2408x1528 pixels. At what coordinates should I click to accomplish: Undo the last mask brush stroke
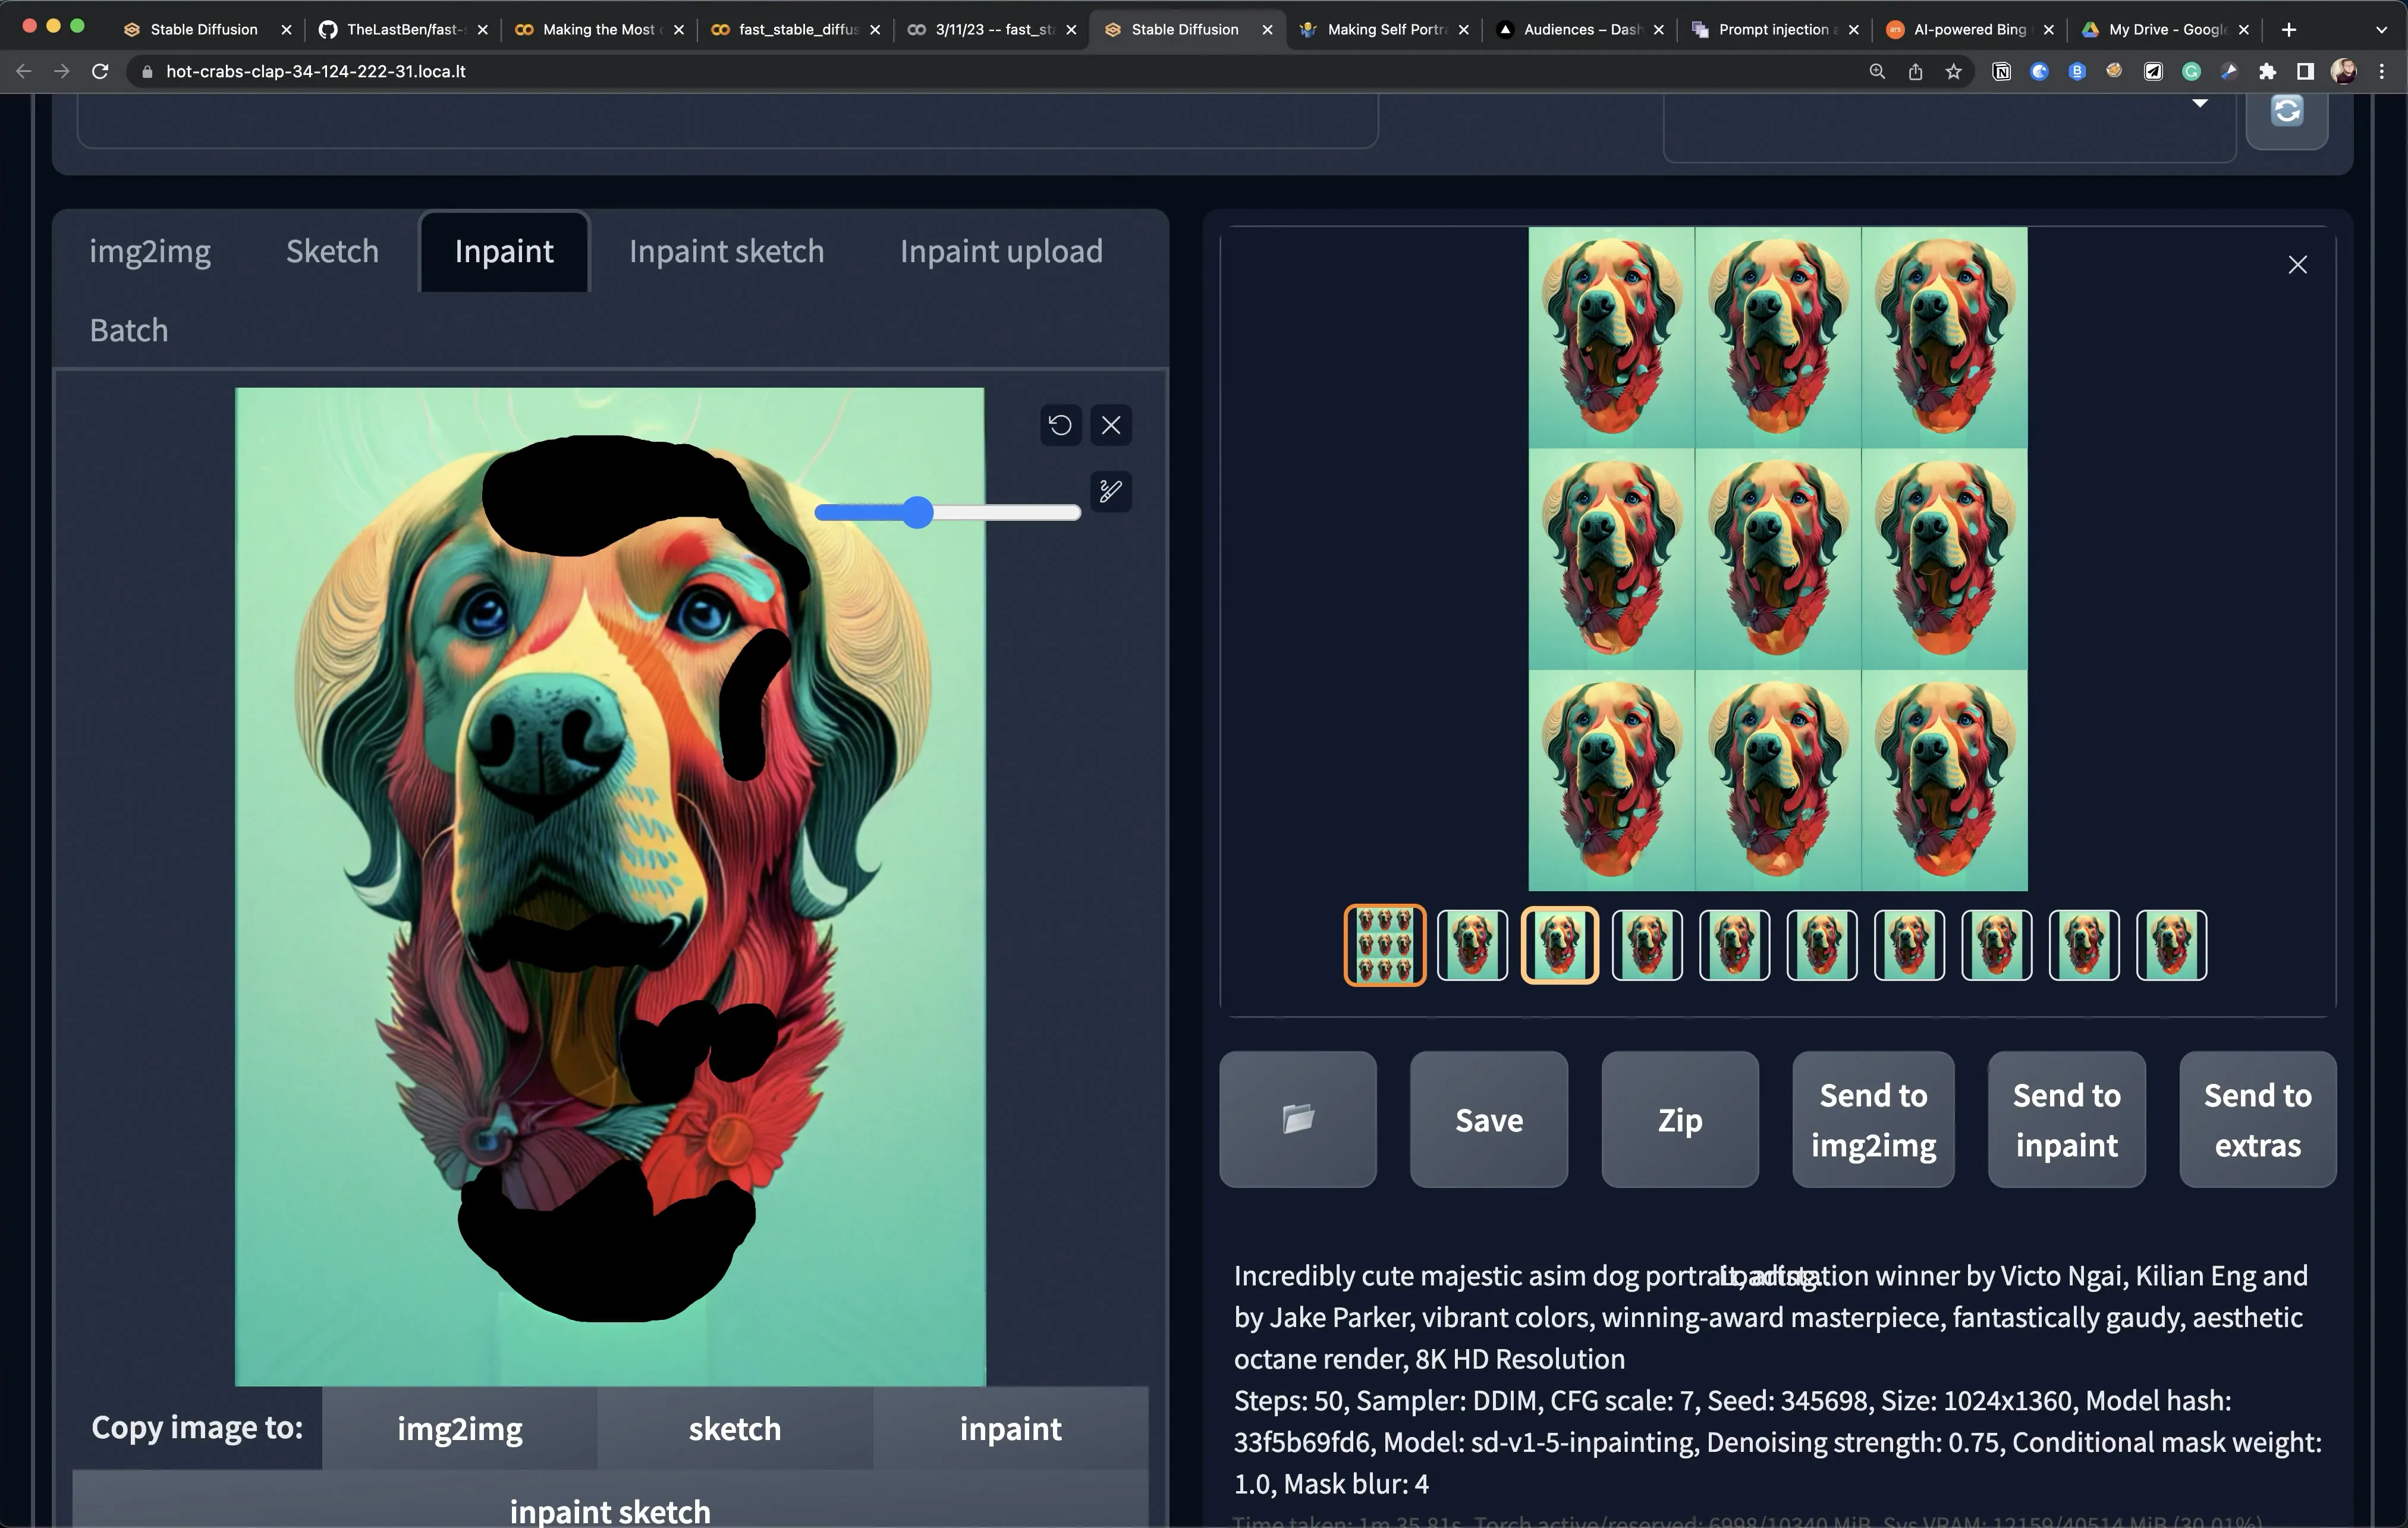click(1060, 424)
